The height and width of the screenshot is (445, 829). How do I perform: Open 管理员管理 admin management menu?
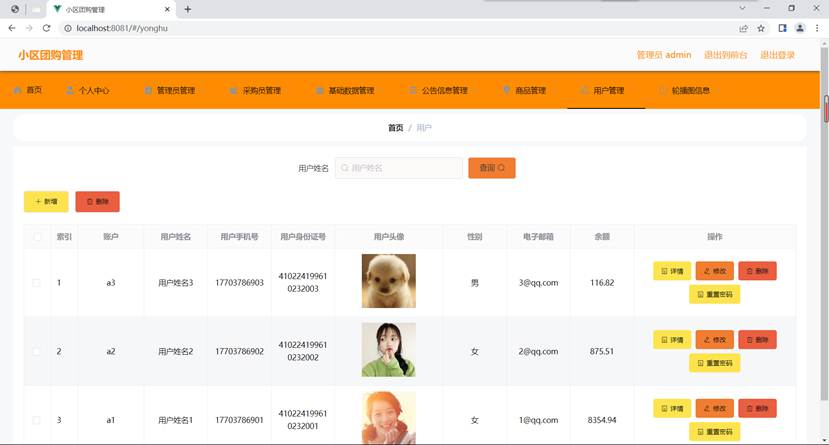(x=170, y=90)
